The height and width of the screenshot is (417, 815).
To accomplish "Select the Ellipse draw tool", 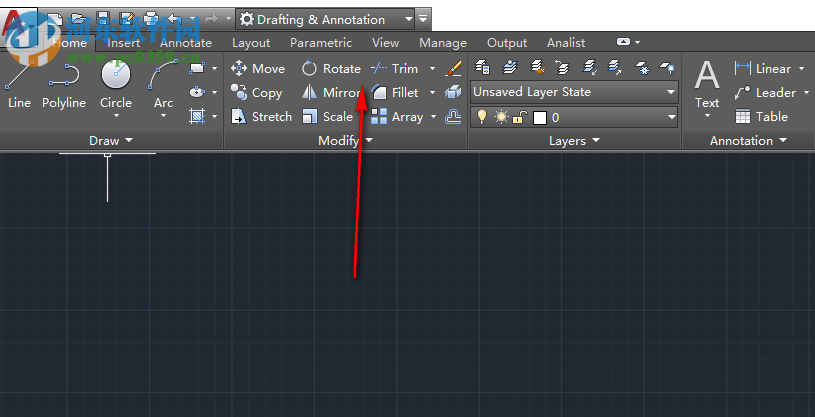I will (x=197, y=92).
